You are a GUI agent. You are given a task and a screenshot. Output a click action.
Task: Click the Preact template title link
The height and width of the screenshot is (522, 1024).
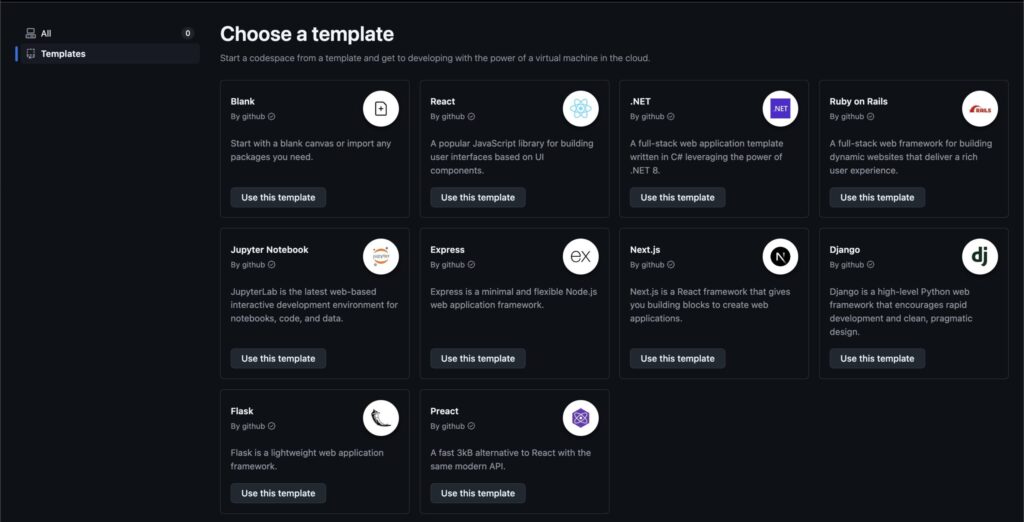coord(444,411)
